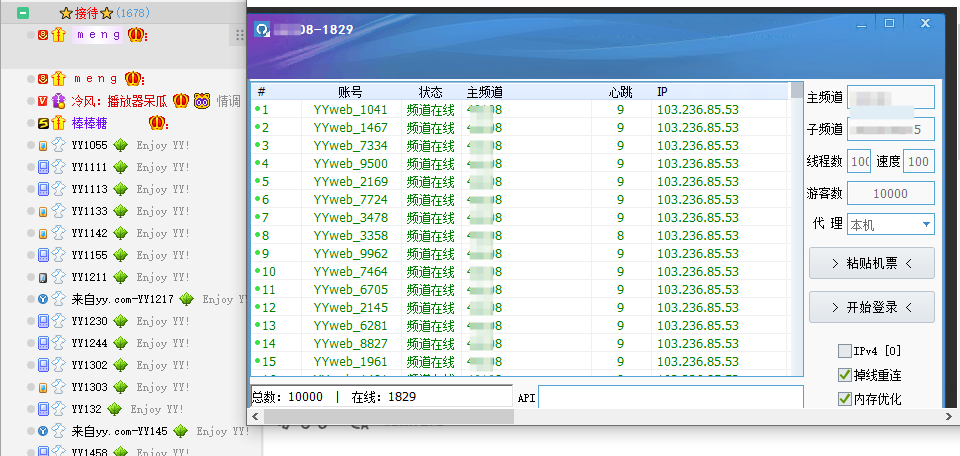Click the 总数: 10000 | 在线: 1829 status text
This screenshot has width=960, height=456.
tap(334, 397)
